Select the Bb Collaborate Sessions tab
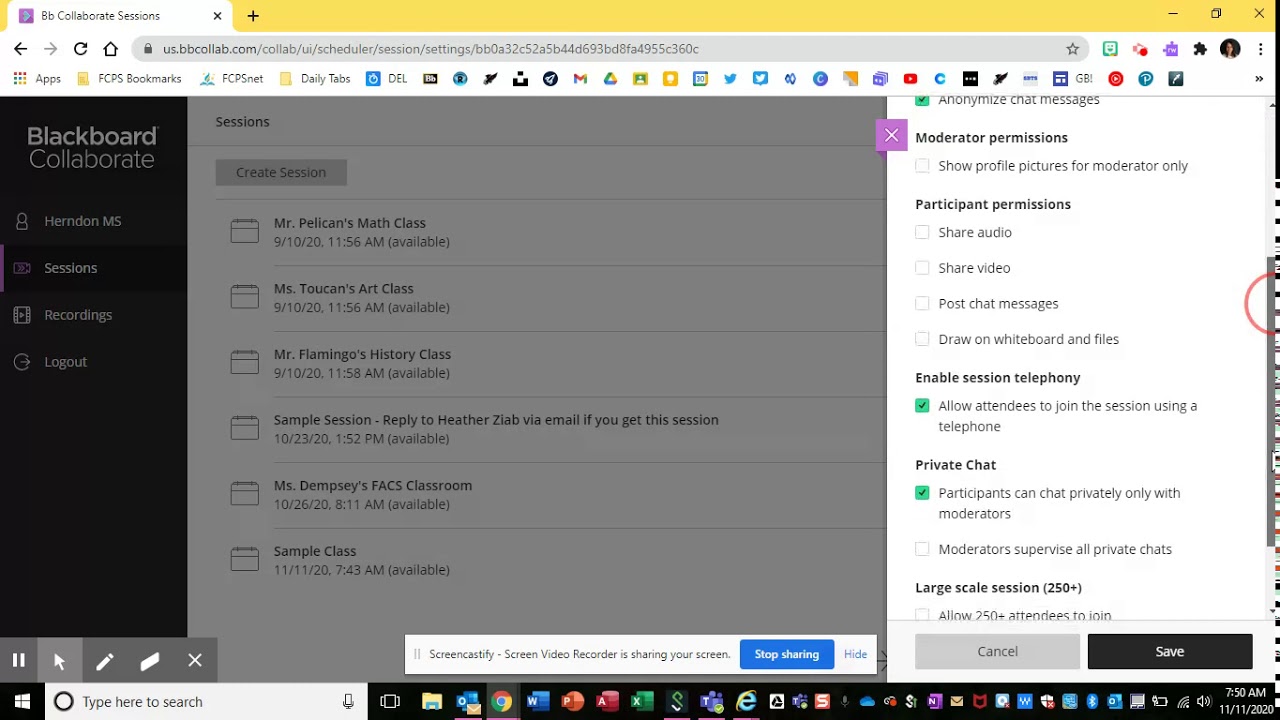This screenshot has width=1280, height=720. 121,16
